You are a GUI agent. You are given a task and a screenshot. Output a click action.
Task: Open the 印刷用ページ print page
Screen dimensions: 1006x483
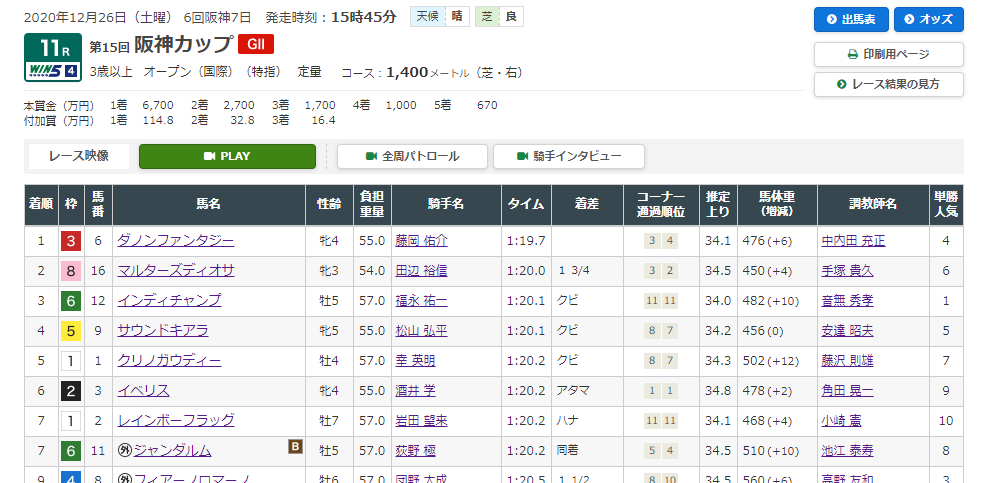coord(889,55)
